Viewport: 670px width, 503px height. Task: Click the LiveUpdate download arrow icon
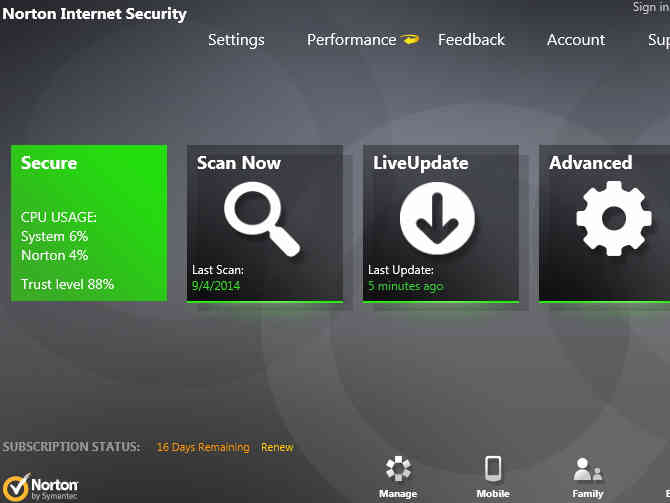tap(438, 219)
